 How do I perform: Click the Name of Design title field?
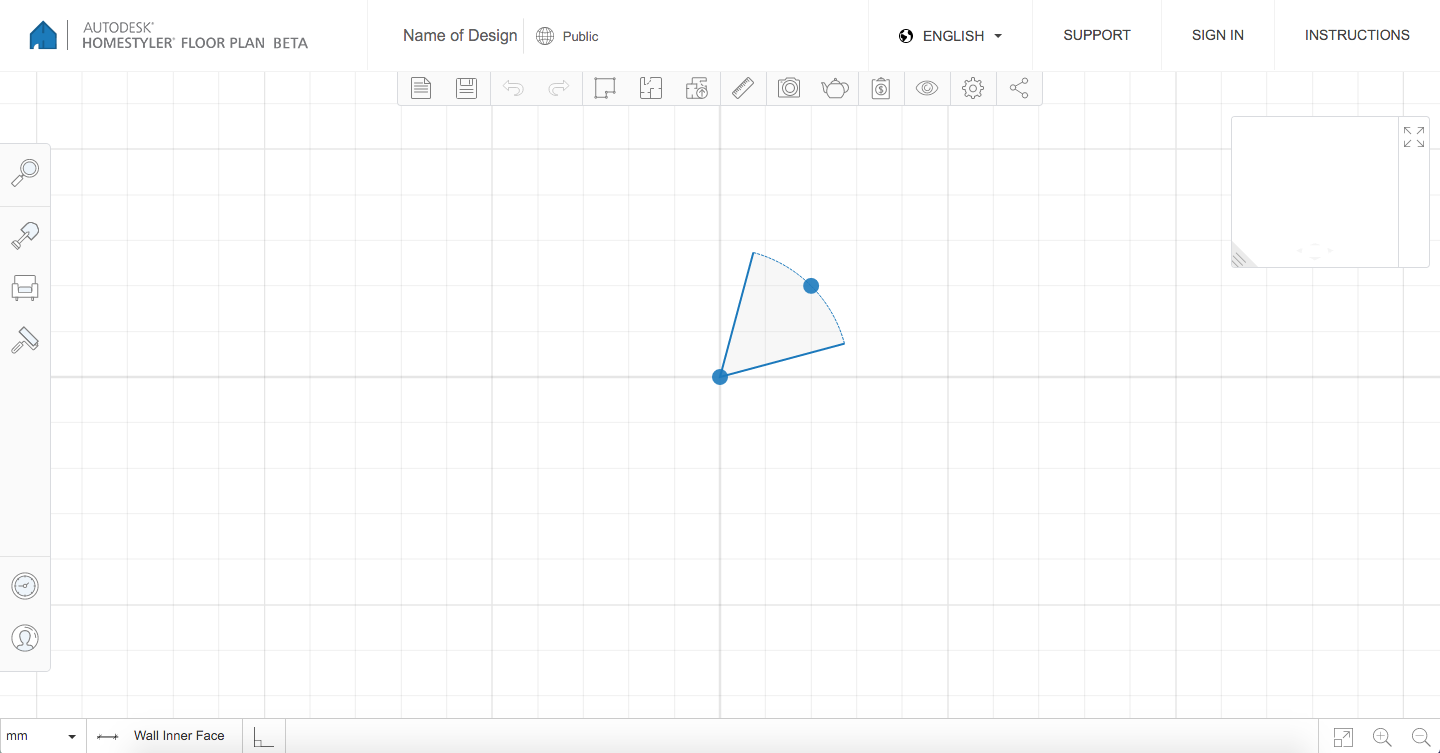pos(460,36)
